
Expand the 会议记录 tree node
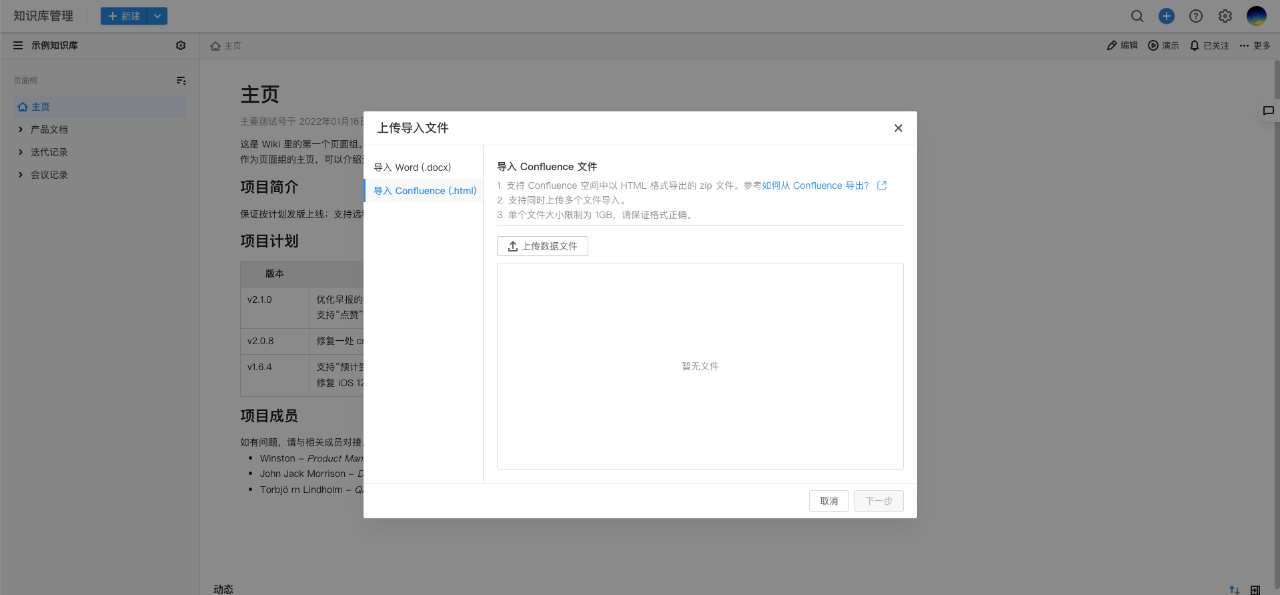21,175
